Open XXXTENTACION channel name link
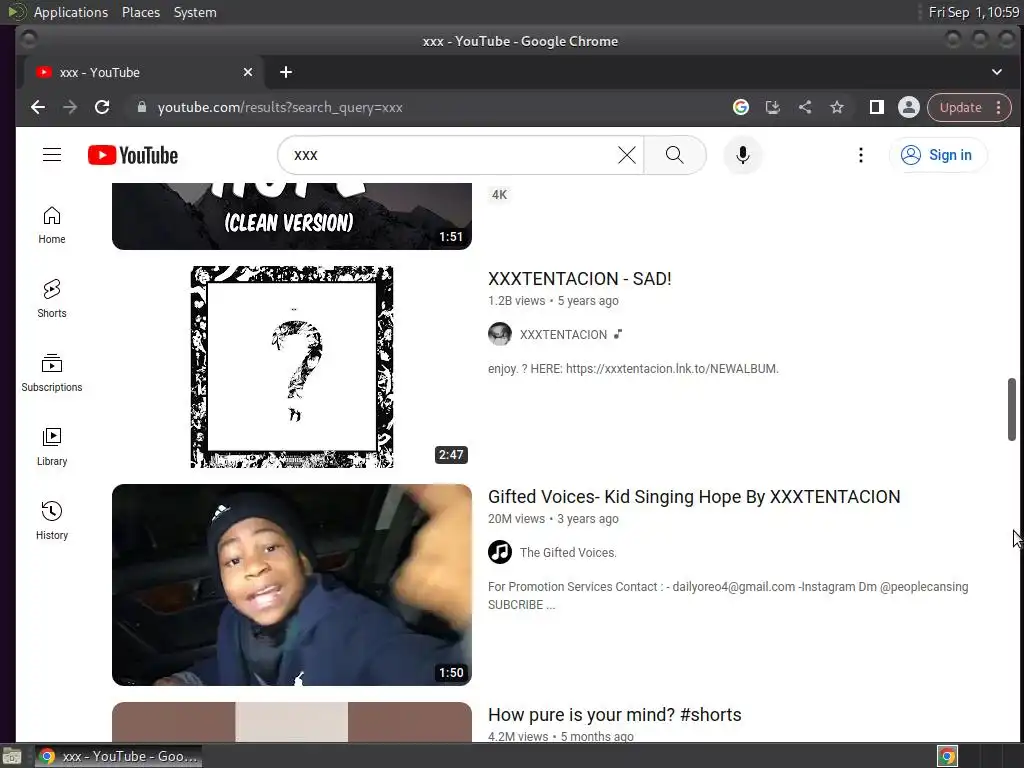 click(563, 334)
